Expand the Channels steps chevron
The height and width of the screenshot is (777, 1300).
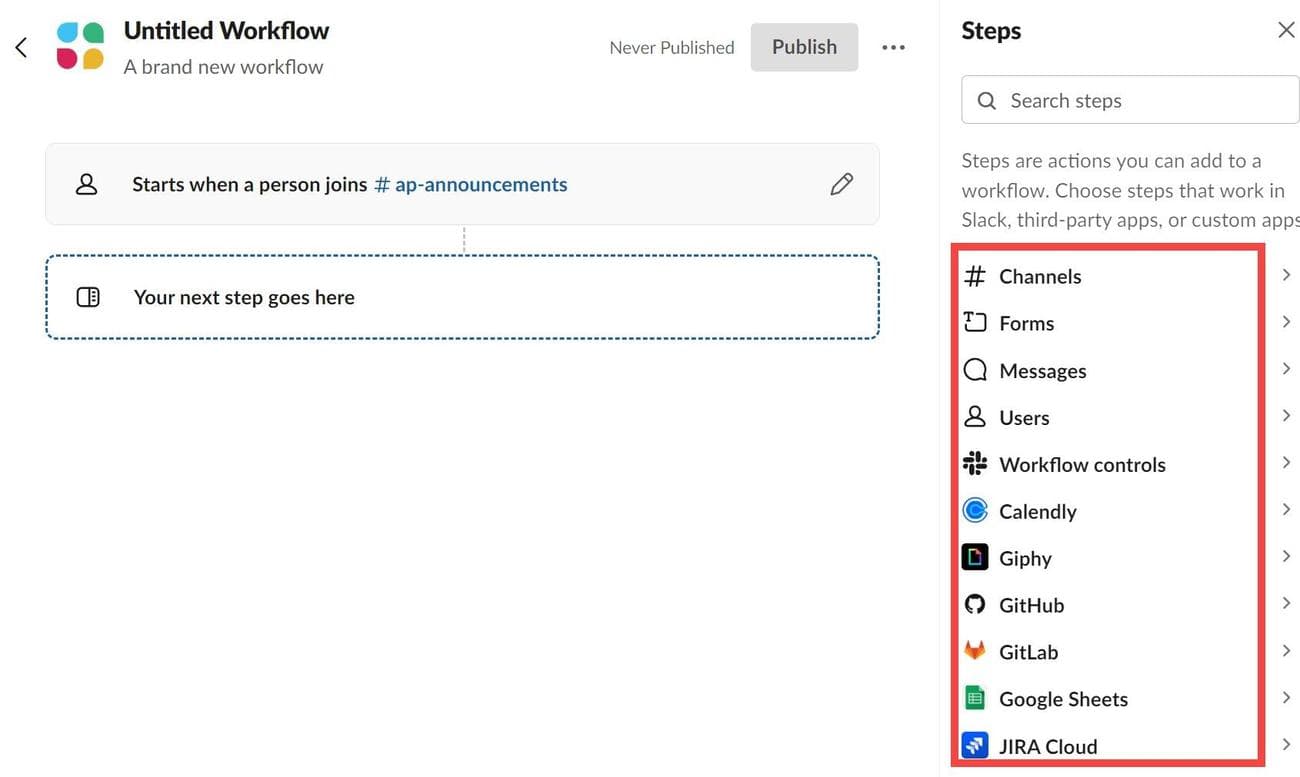1286,275
